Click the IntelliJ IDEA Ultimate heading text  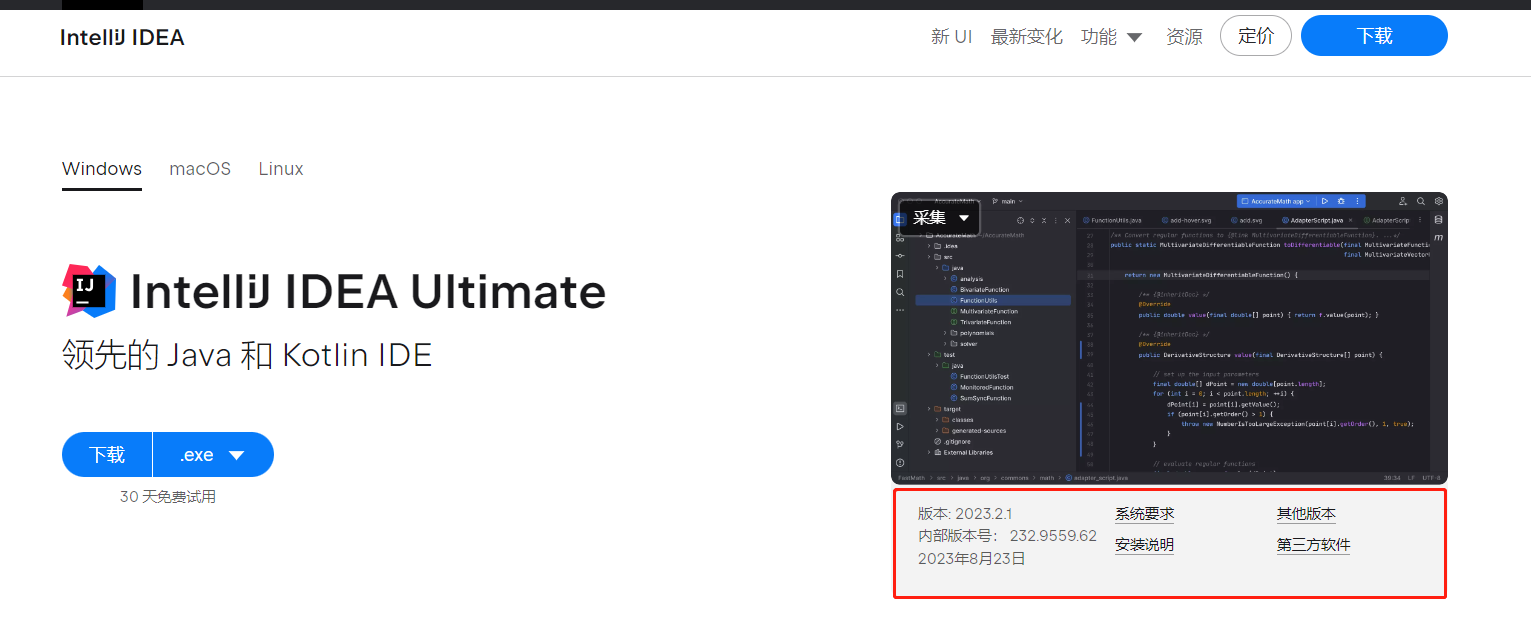[368, 291]
